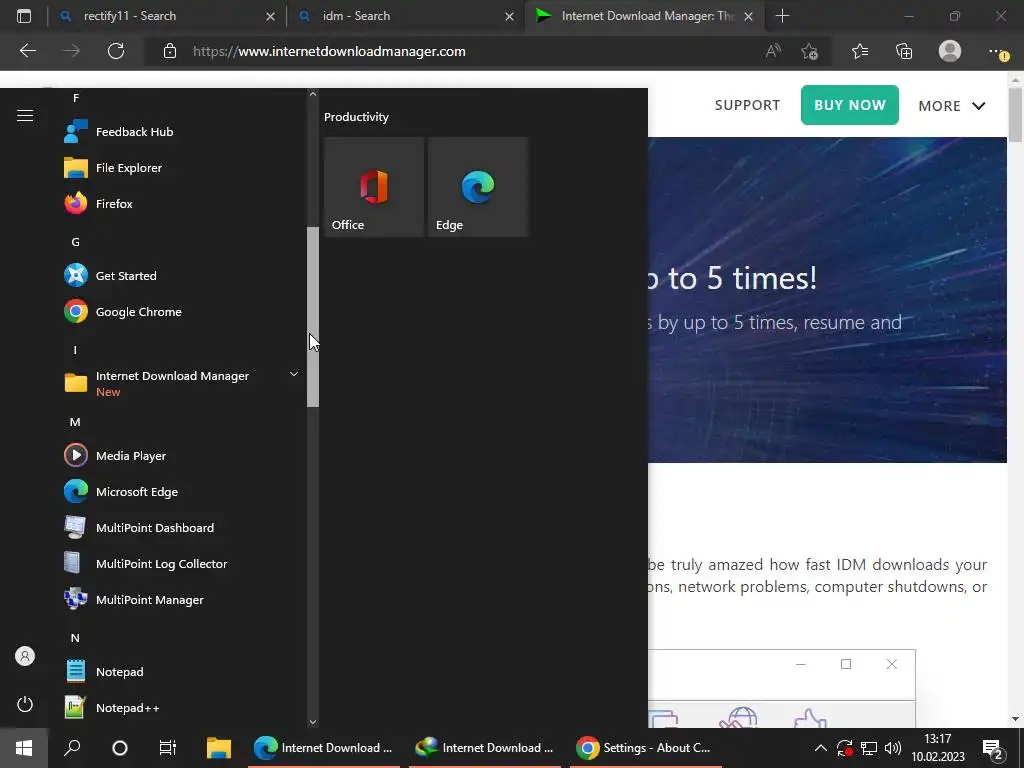Click the web page vertical scrollbar thumb

(x=1016, y=115)
